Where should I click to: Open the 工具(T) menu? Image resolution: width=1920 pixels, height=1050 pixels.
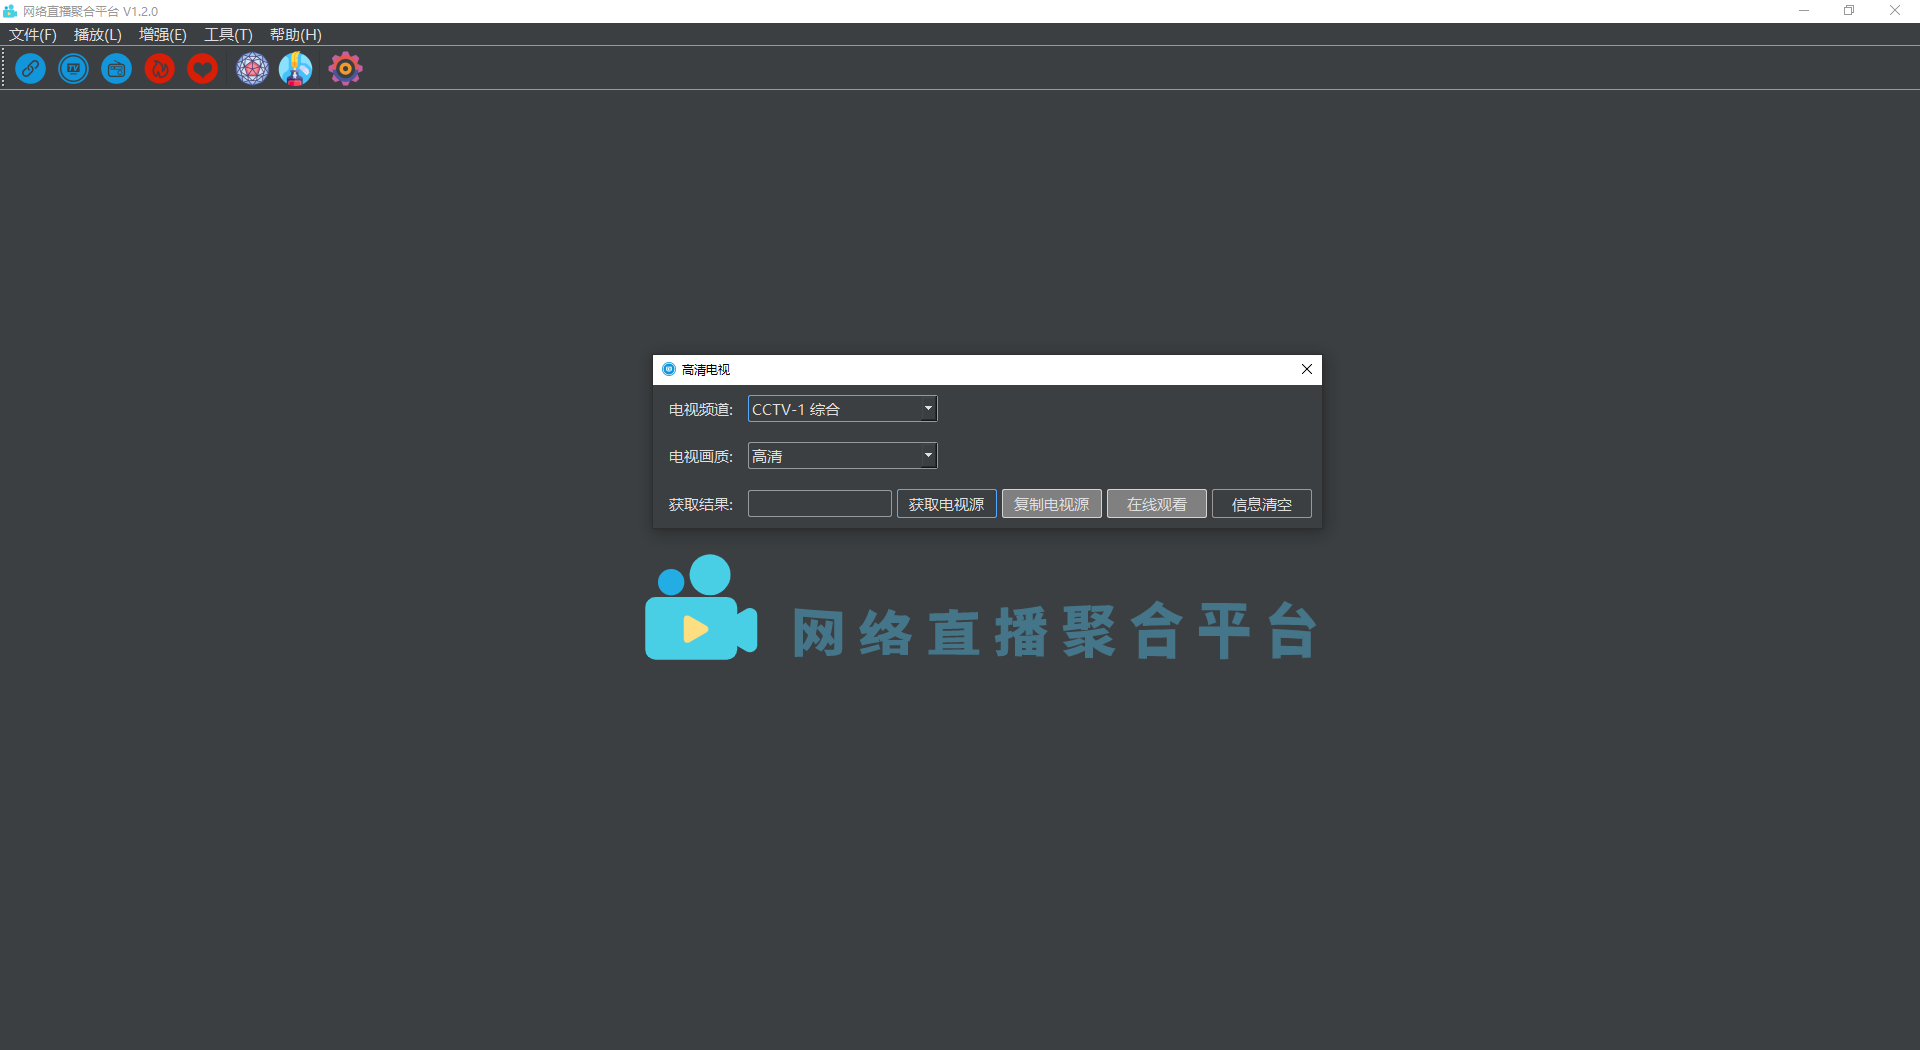pos(228,35)
